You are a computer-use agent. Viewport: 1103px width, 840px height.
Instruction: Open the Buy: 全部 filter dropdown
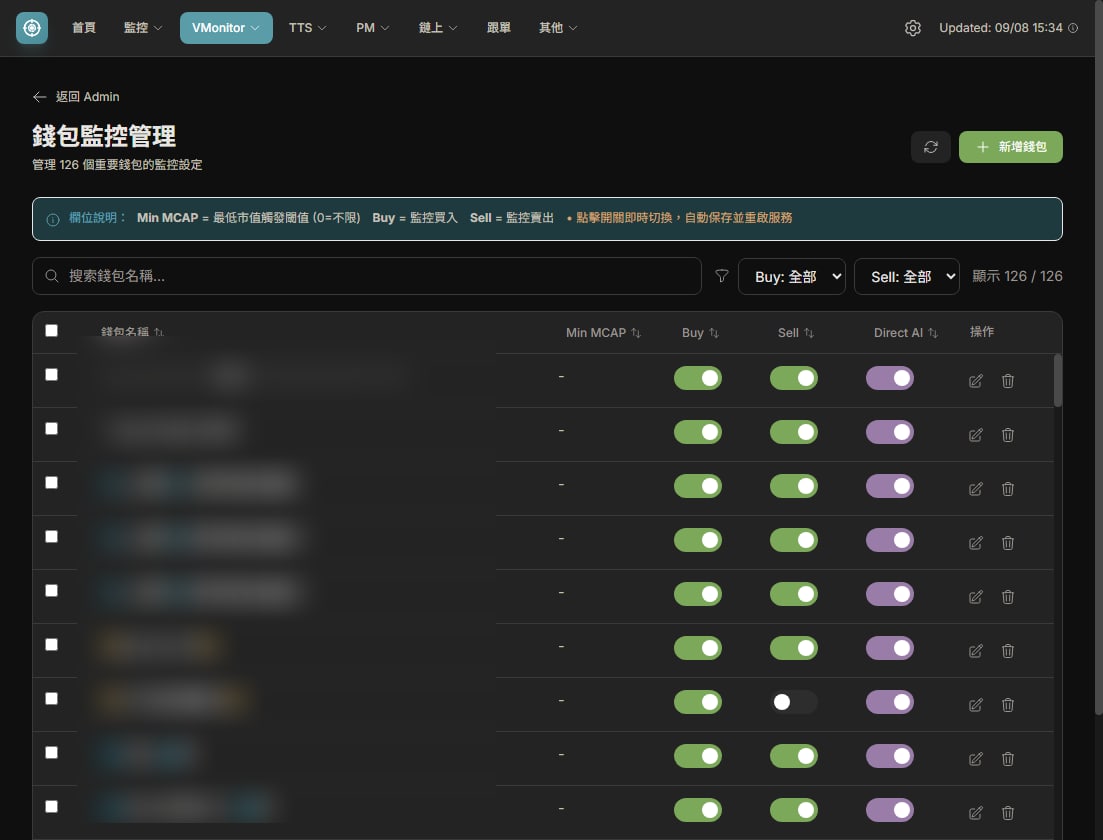point(791,276)
